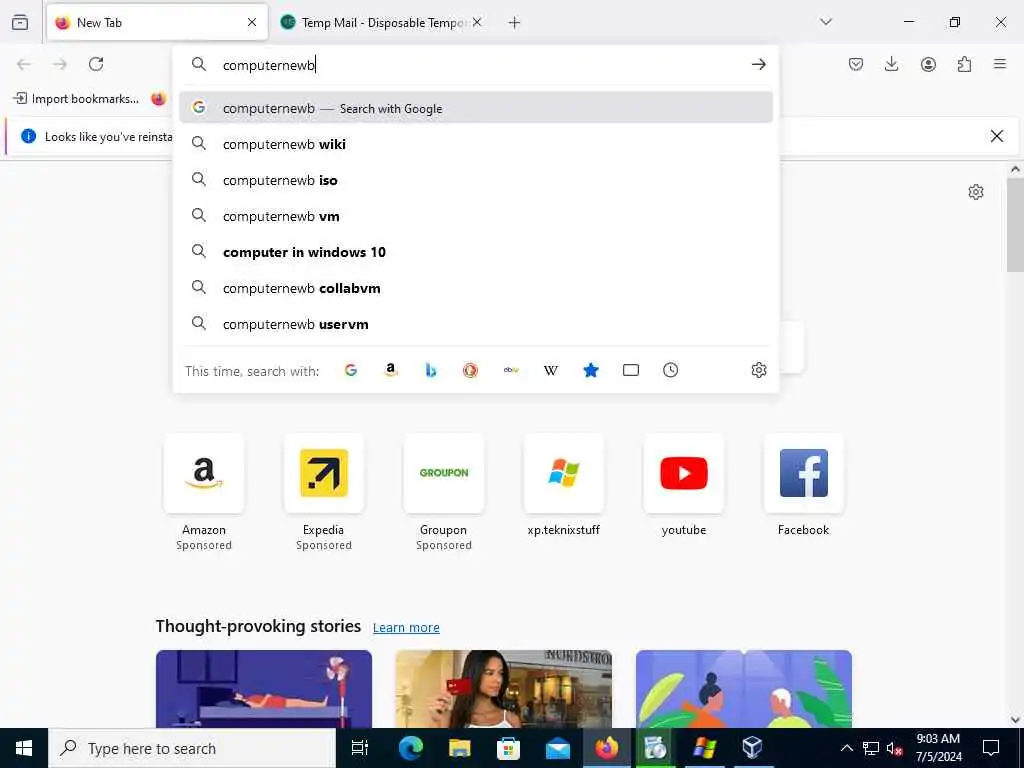Screen dimensions: 1024x768
Task: Choose 'computernewb wiki' suggestion
Action: tap(476, 144)
